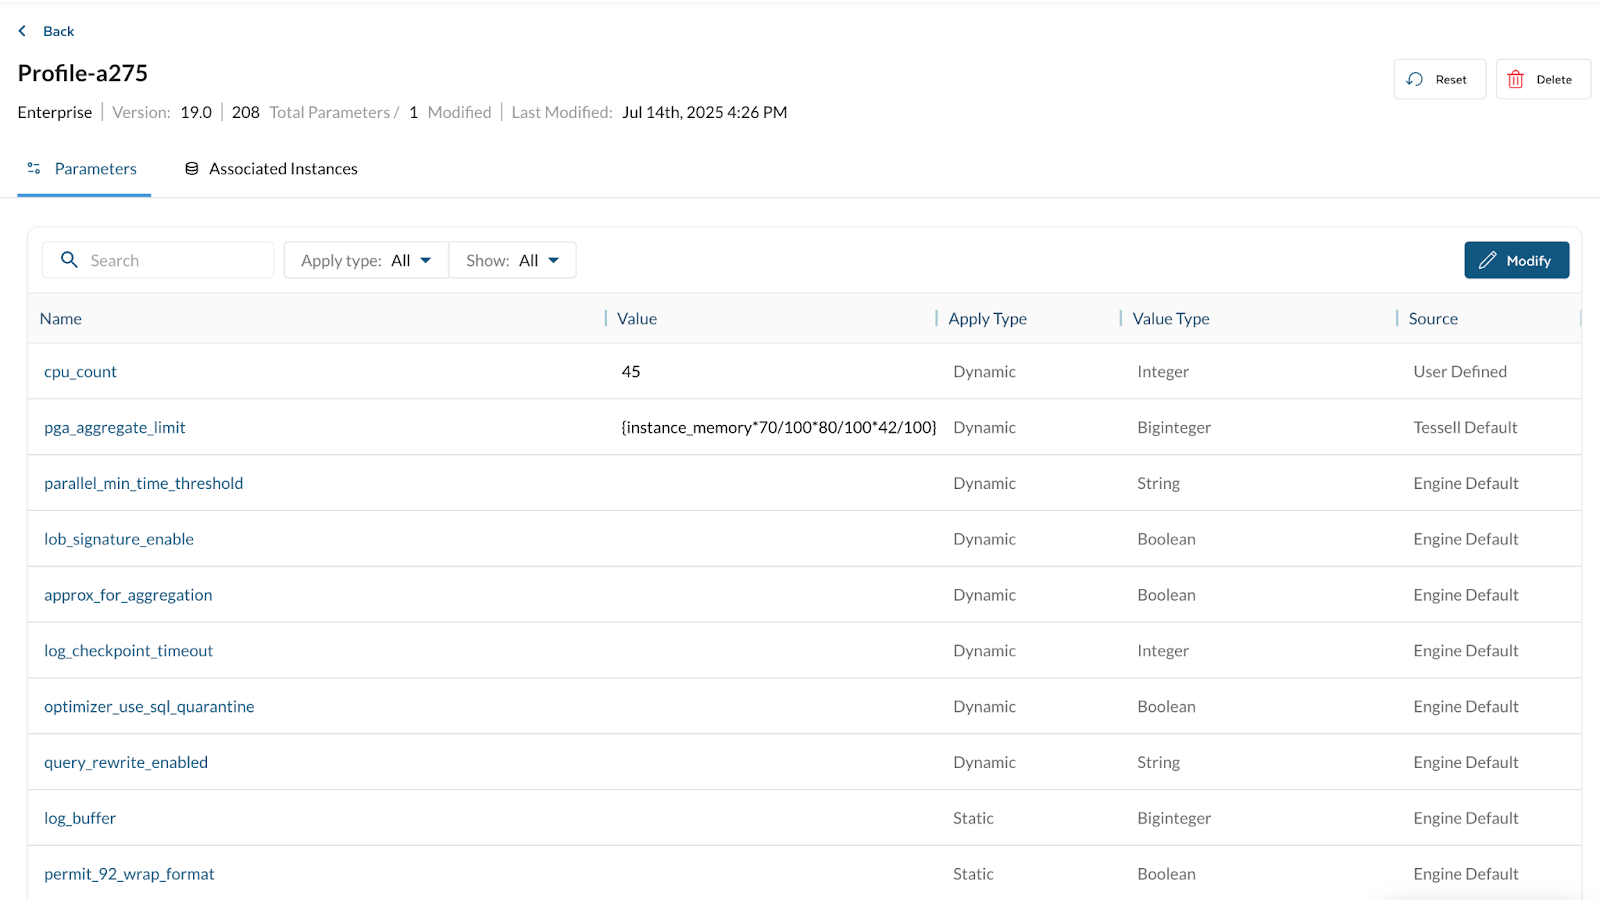Click the Modify pencil icon

pyautogui.click(x=1487, y=260)
